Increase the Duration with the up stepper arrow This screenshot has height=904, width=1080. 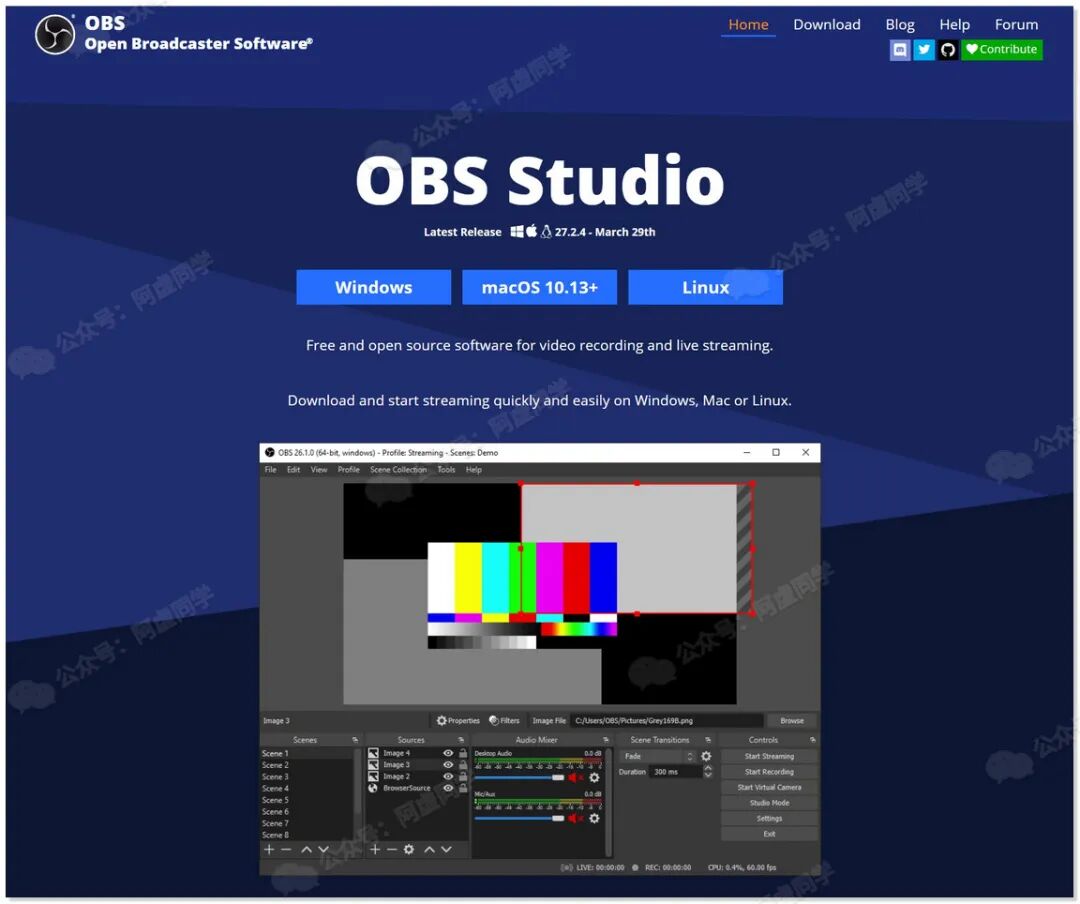tap(708, 768)
